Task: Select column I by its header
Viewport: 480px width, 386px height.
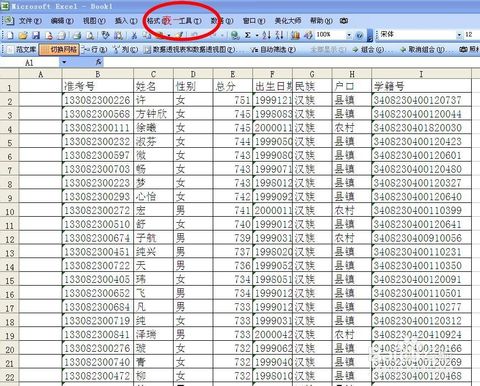Action: tap(421, 74)
